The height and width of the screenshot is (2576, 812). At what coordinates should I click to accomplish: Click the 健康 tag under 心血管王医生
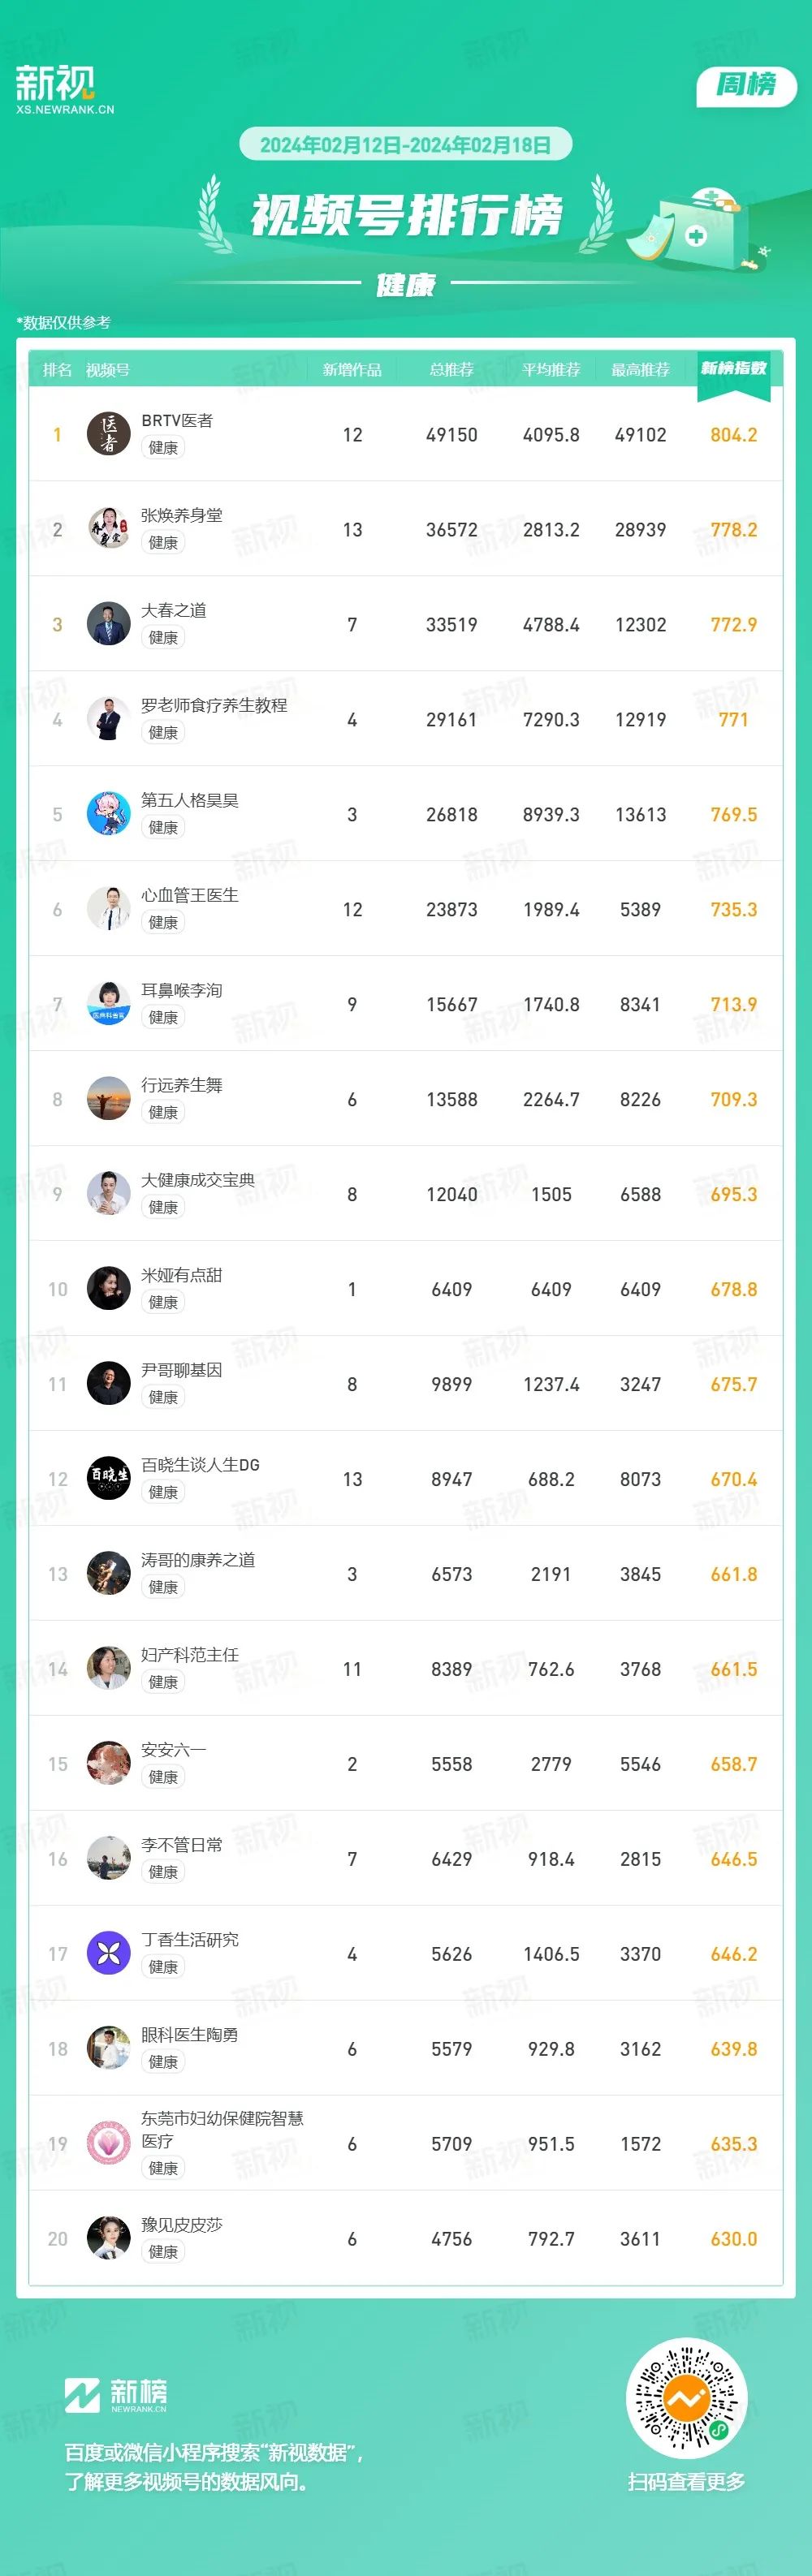(163, 922)
